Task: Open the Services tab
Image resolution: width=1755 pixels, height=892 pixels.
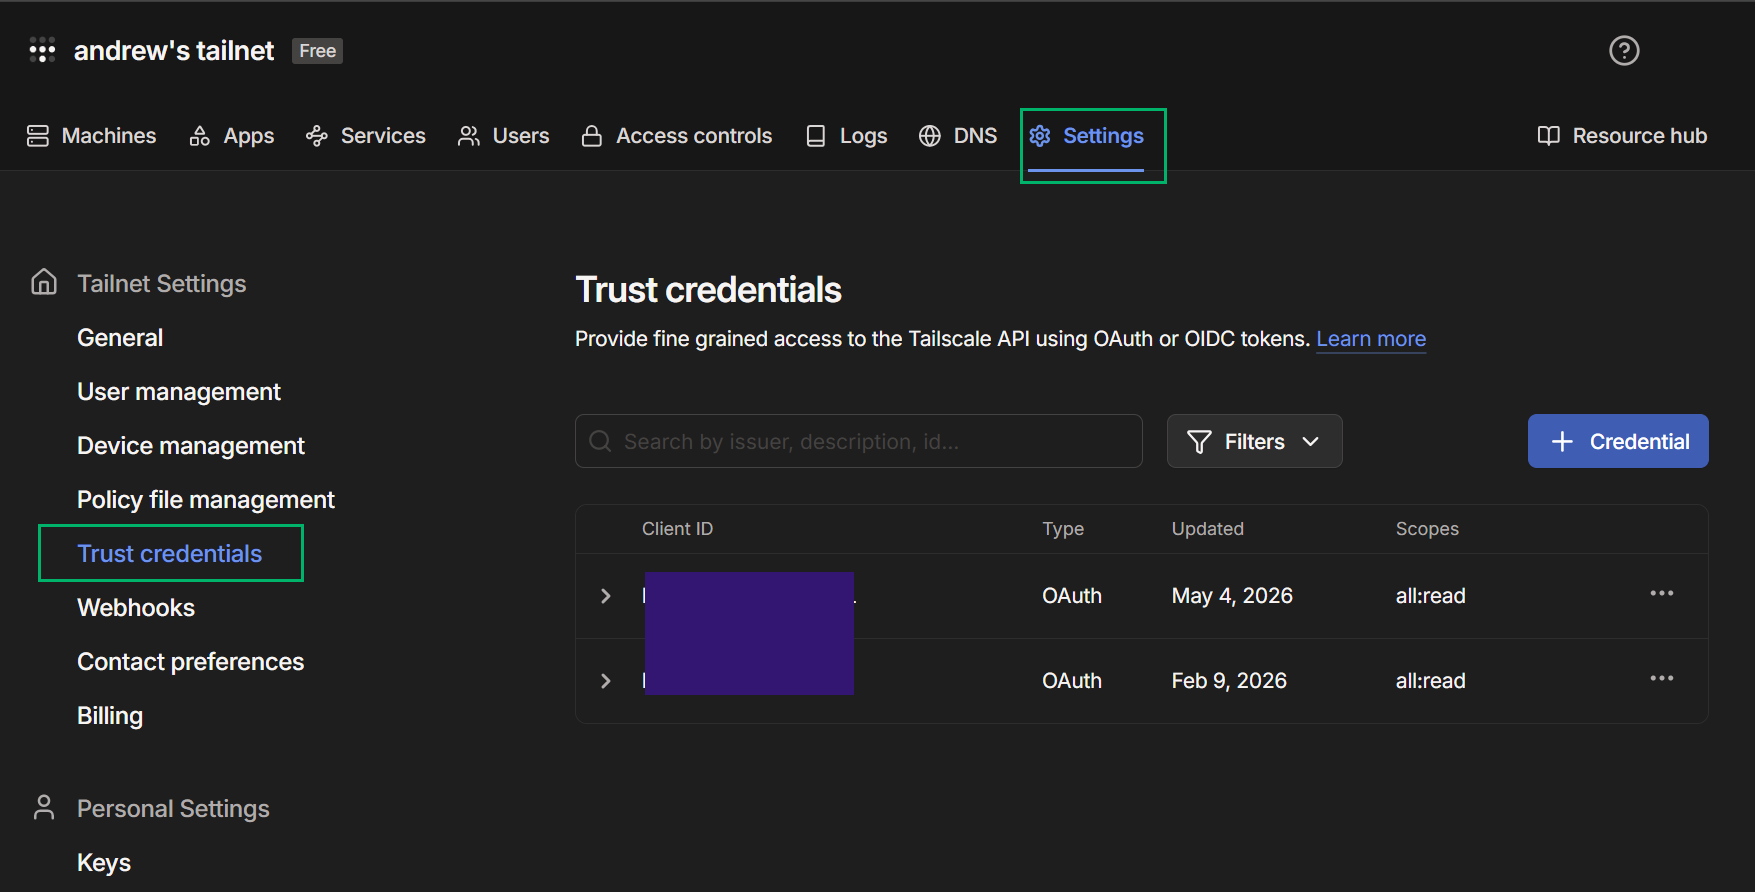Action: coord(365,136)
